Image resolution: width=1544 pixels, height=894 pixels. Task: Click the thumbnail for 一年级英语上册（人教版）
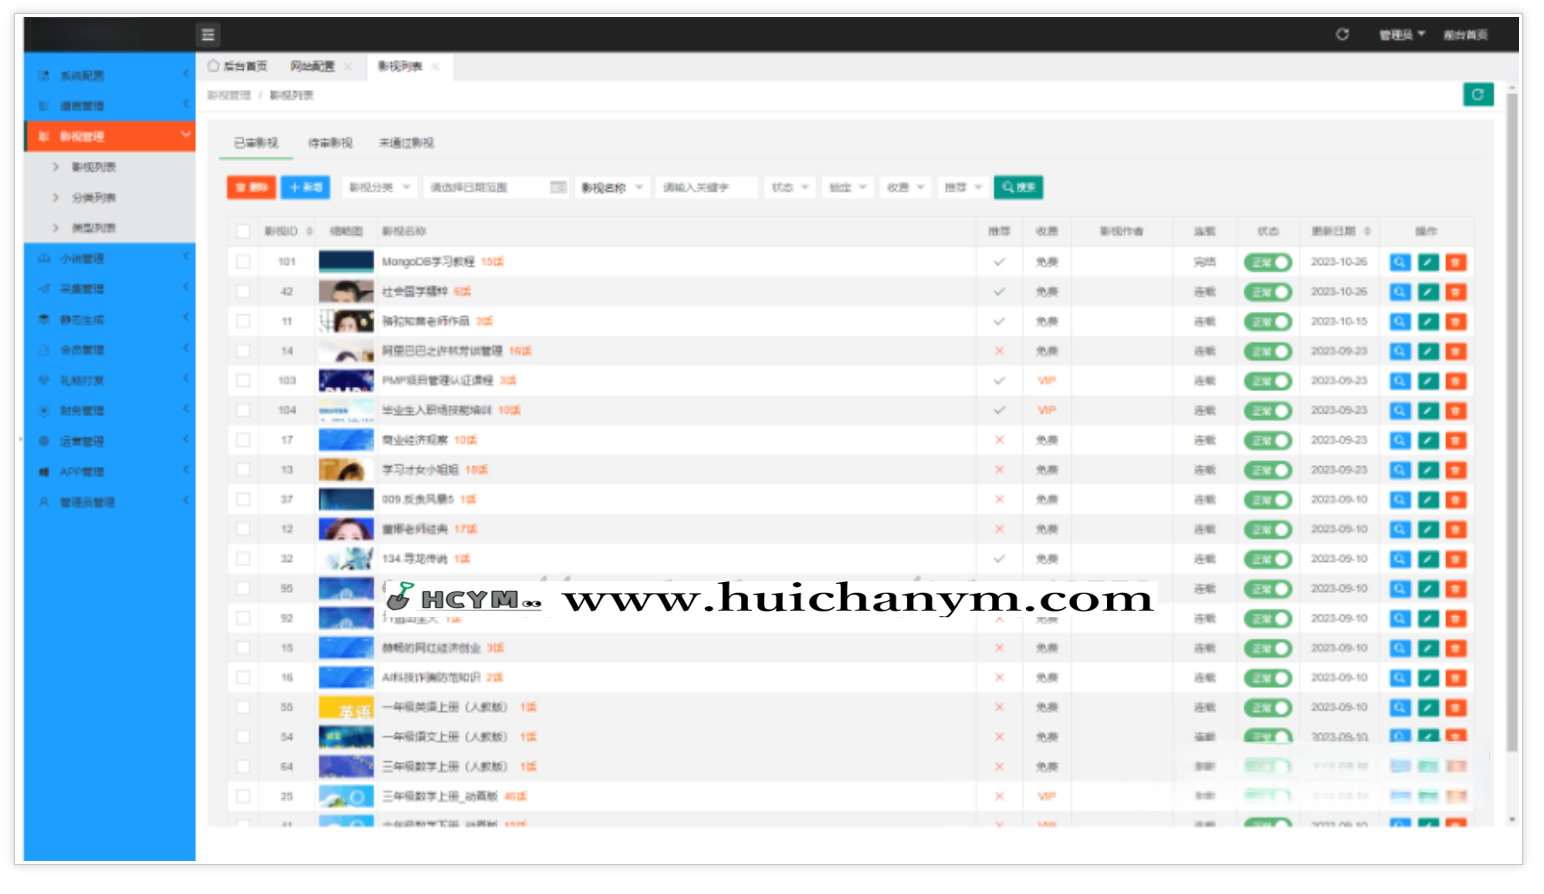pos(344,707)
